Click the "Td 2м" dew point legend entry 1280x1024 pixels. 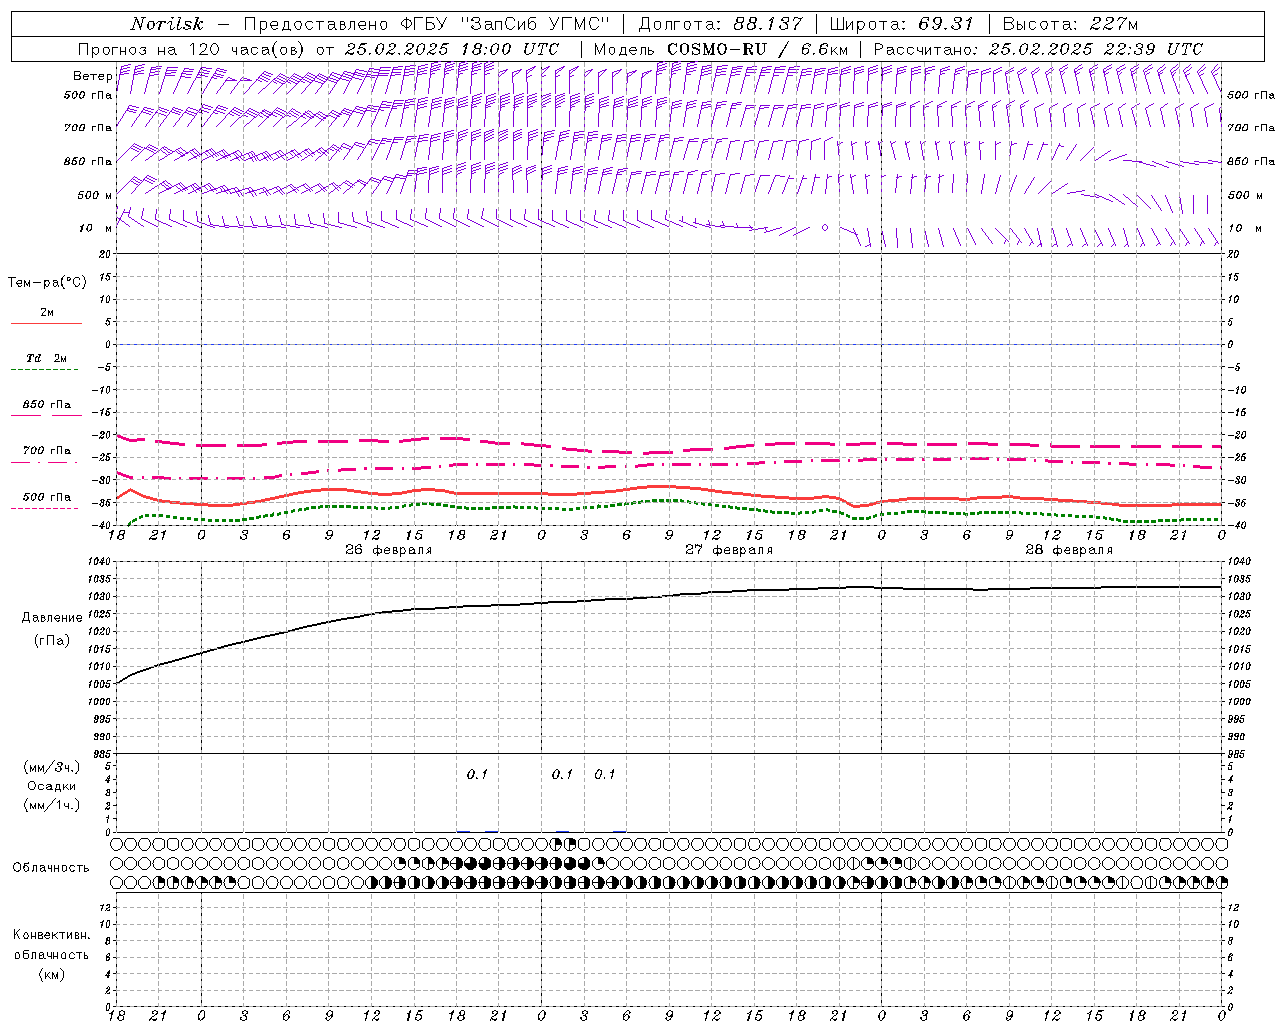pos(46,358)
